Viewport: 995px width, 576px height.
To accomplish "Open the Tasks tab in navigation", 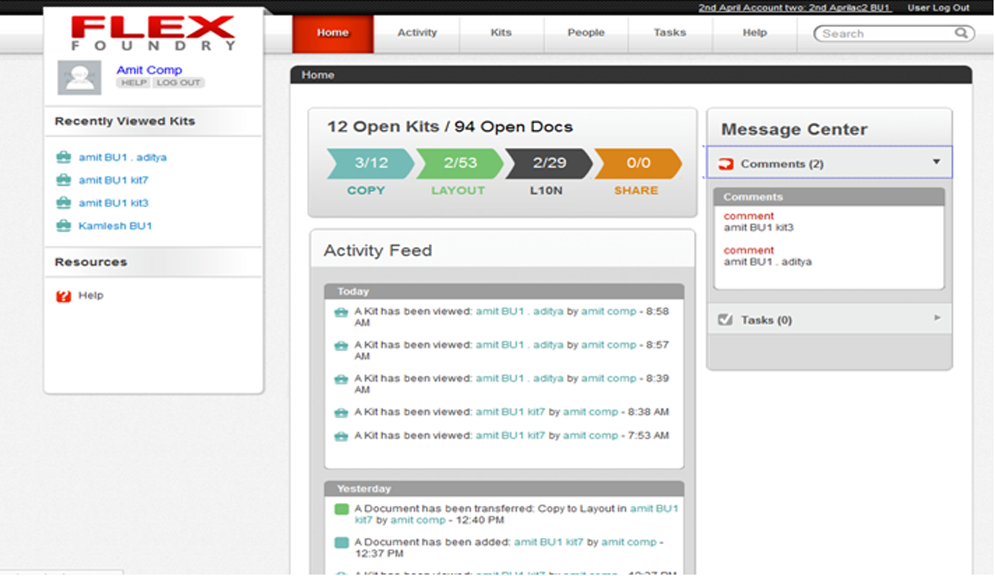I will [x=670, y=33].
